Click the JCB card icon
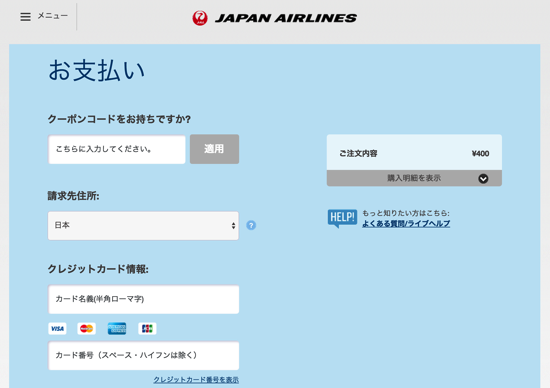 (147, 329)
